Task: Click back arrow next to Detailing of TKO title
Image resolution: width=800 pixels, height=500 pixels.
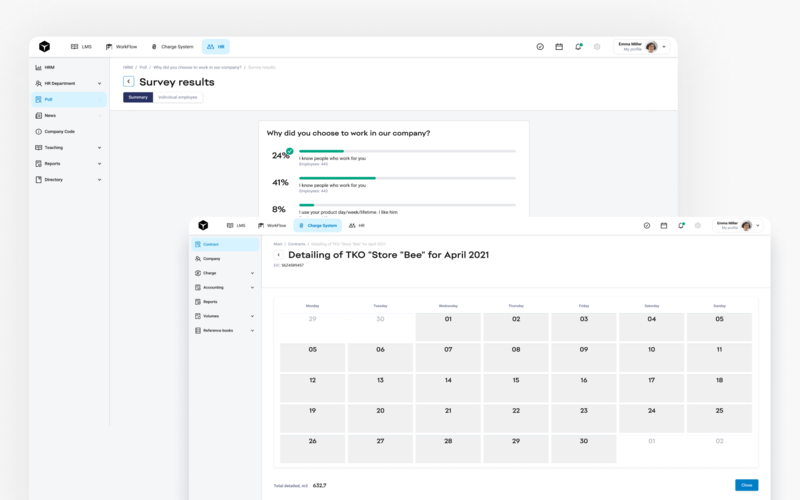Action: point(279,255)
